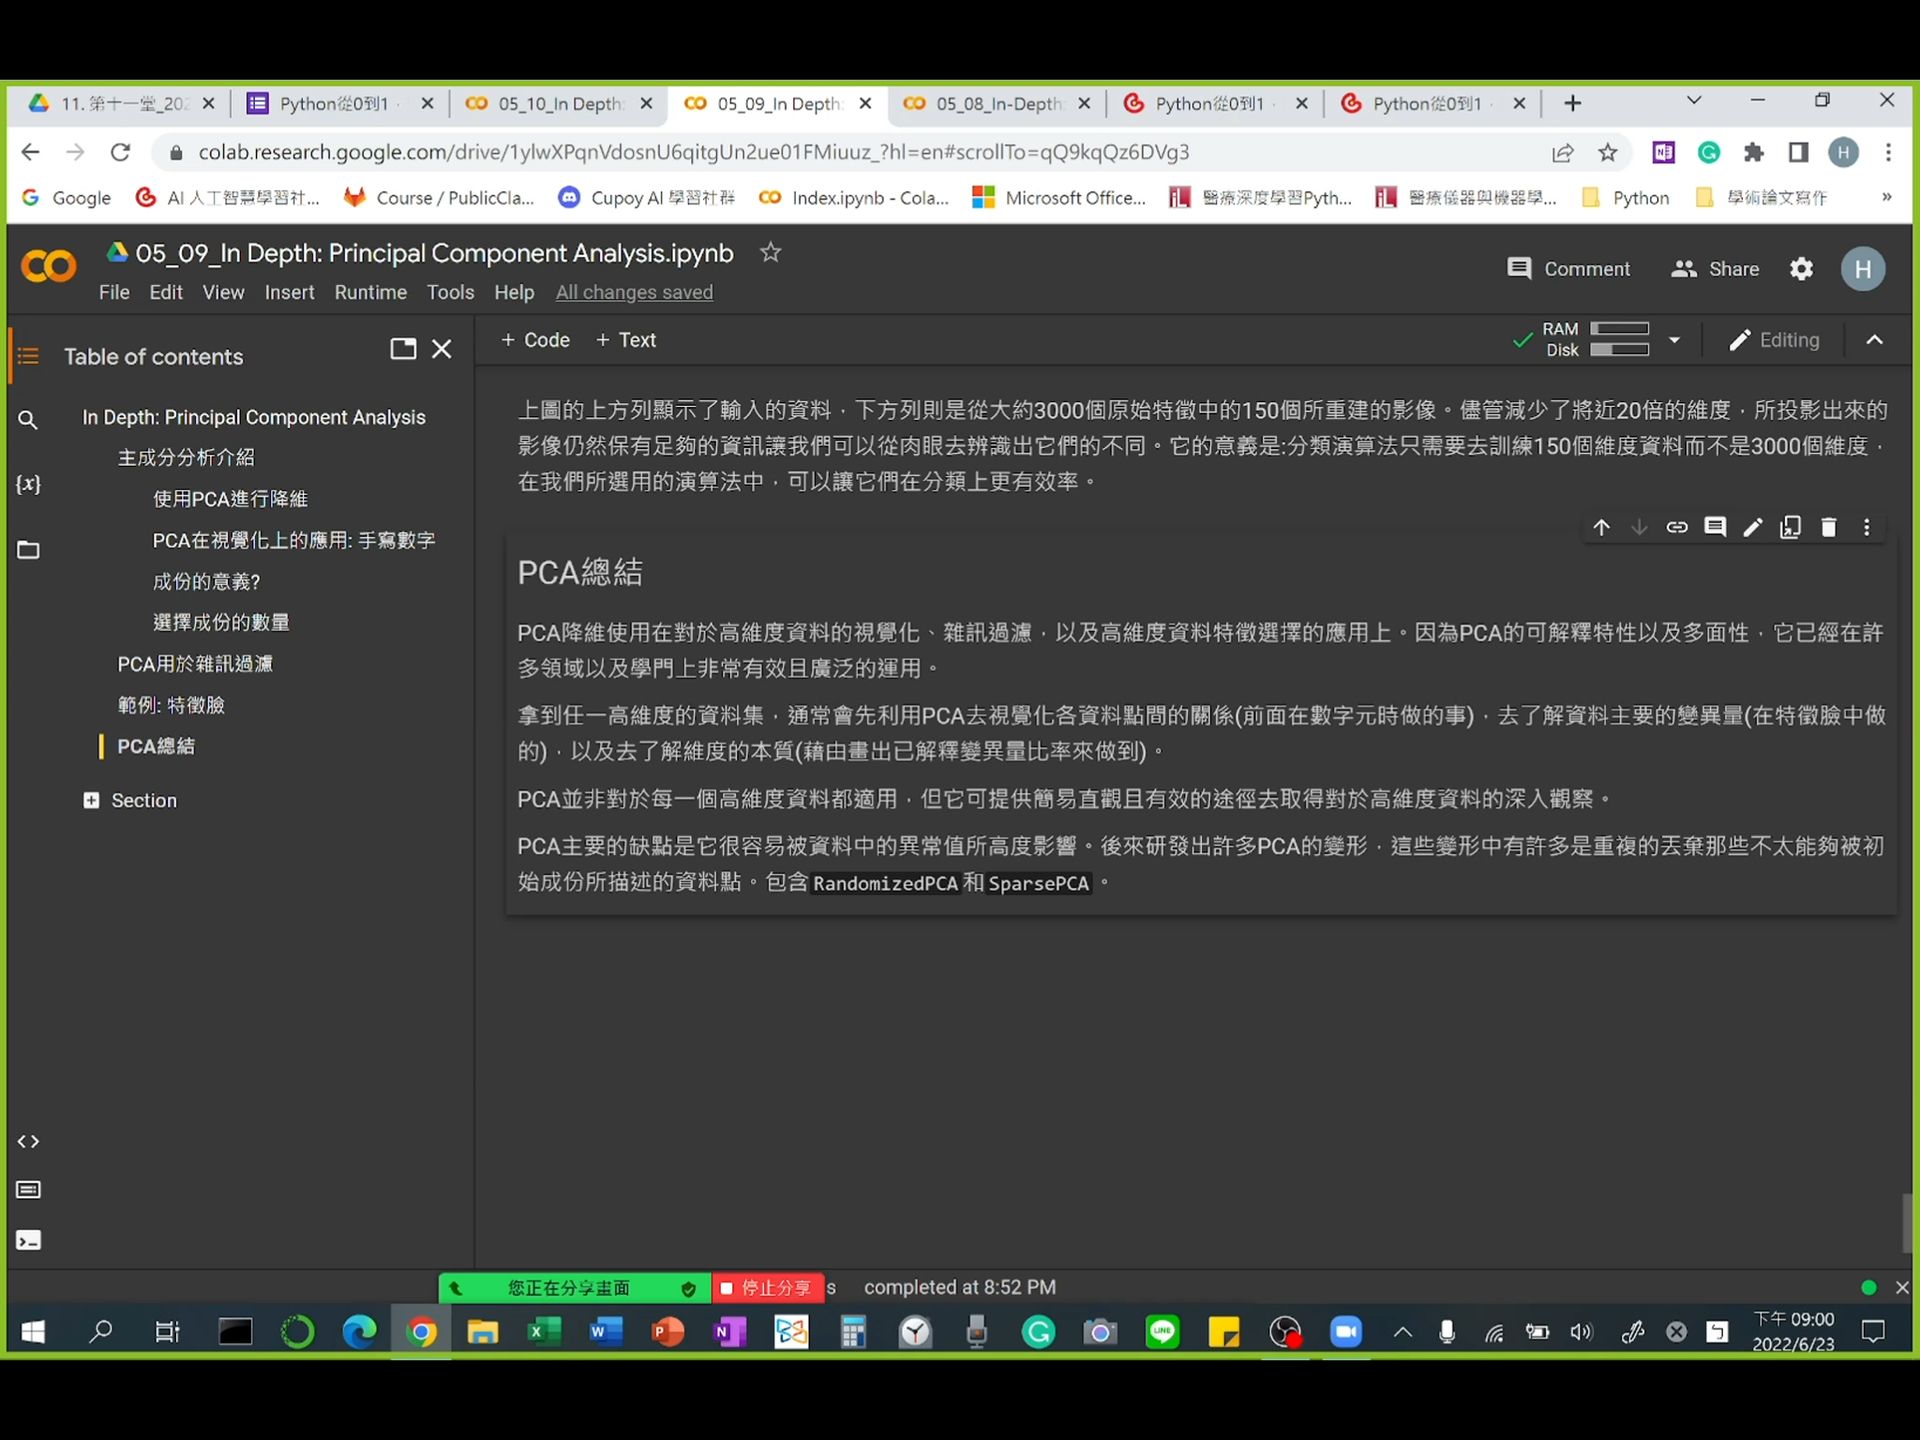
Task: Open the terminal icon in the lower sidebar
Action: click(x=28, y=1240)
